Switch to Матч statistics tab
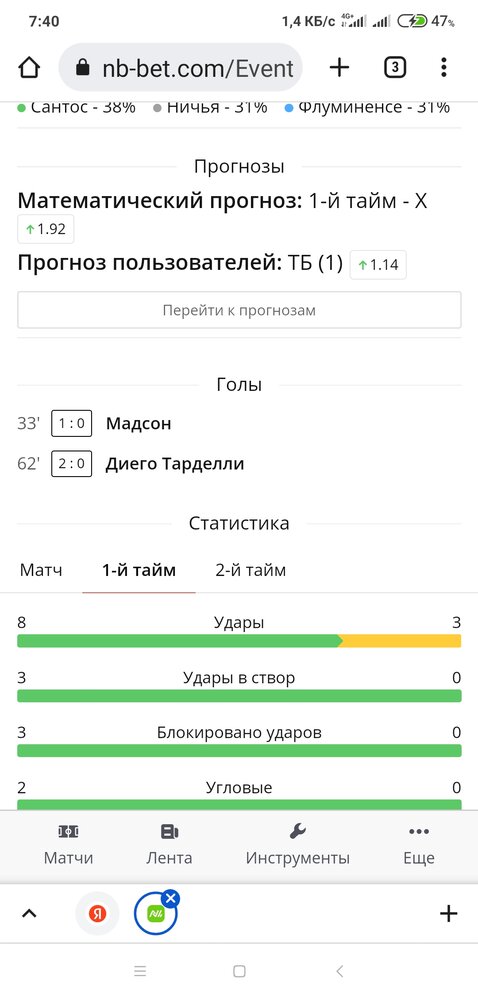This screenshot has height=1000, width=478. 41,570
